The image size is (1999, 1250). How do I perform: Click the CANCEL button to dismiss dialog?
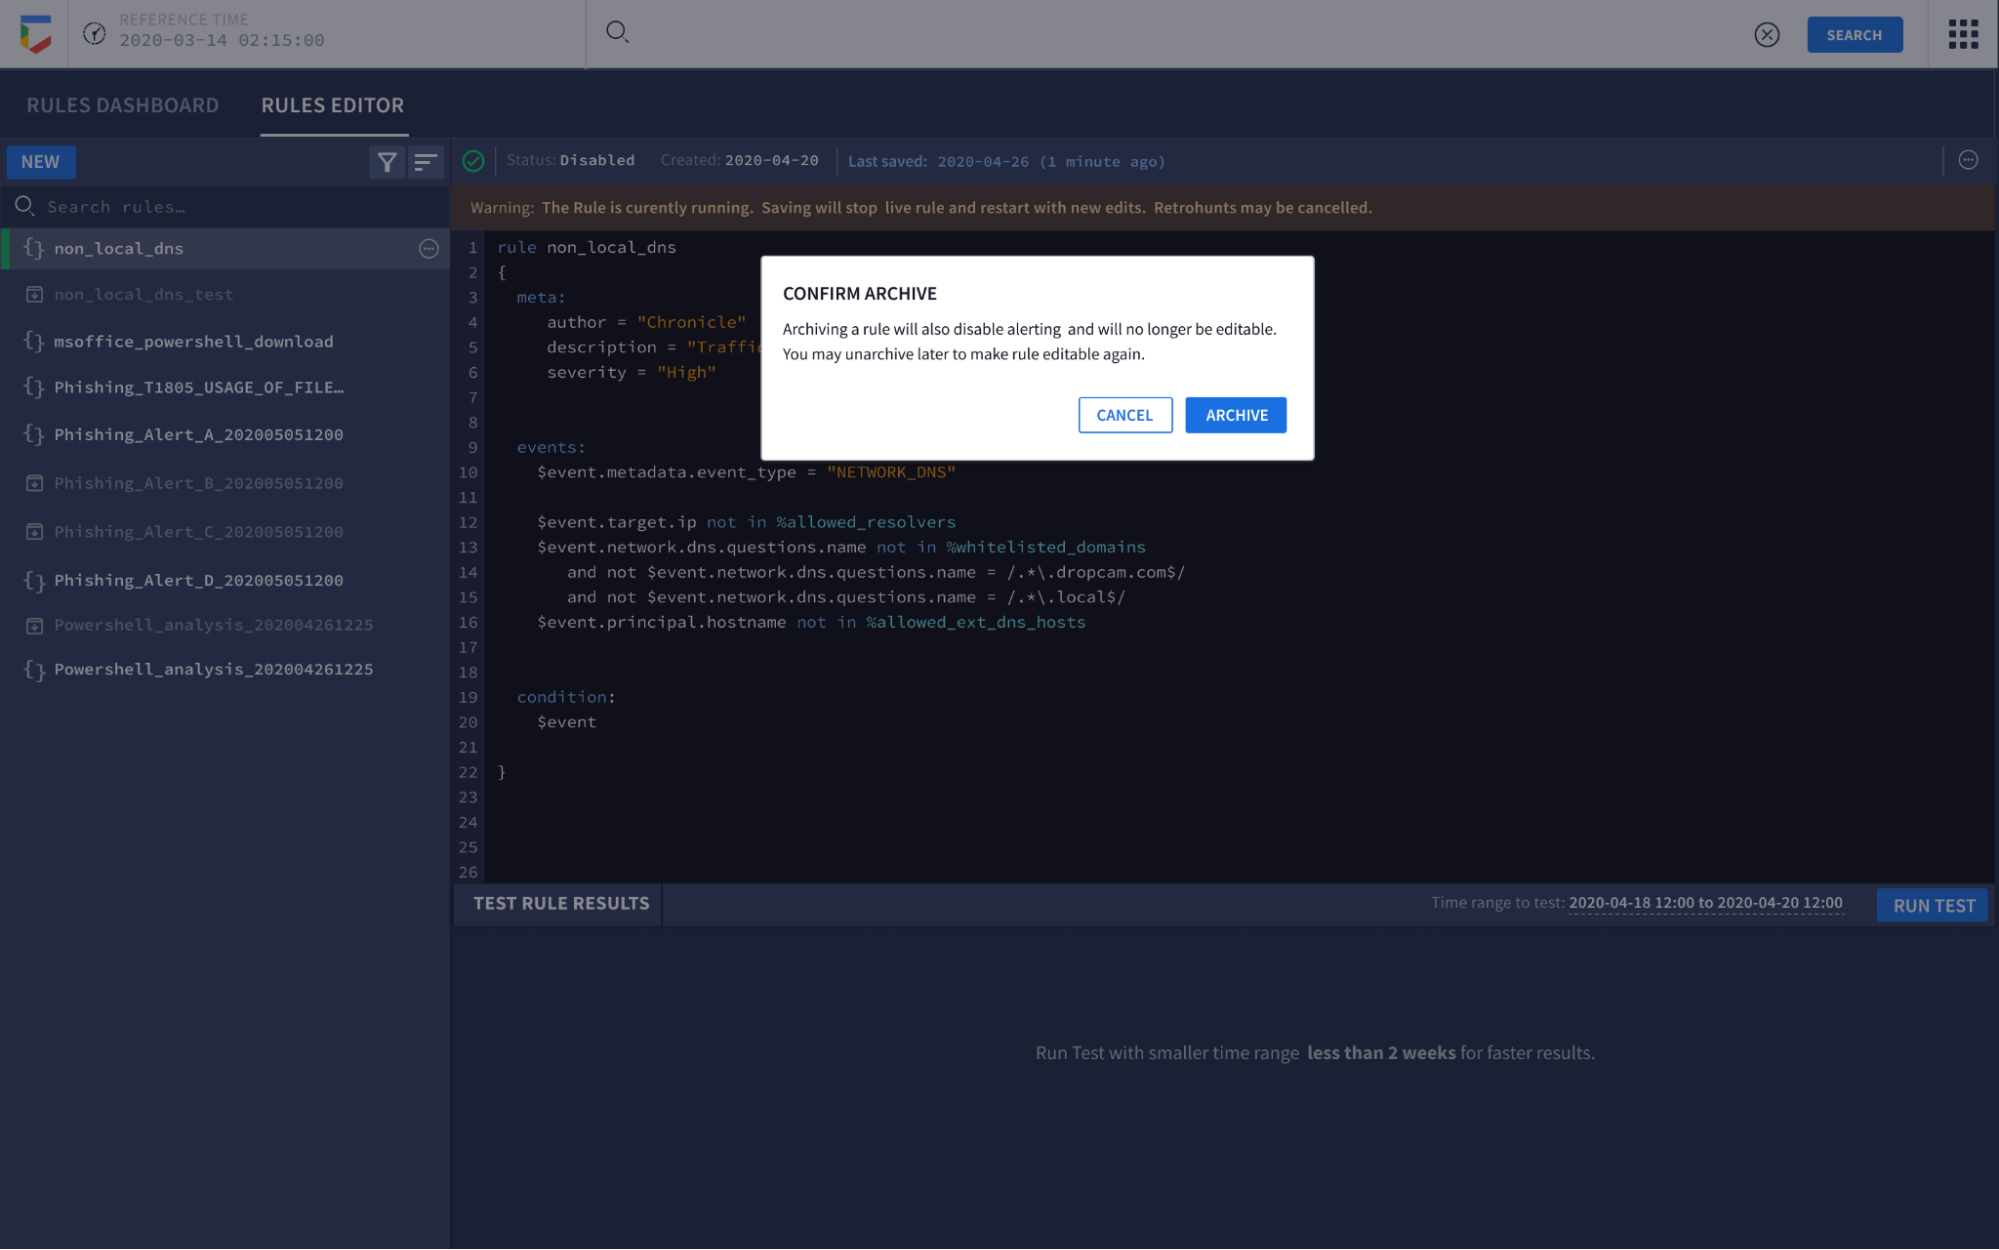1123,415
